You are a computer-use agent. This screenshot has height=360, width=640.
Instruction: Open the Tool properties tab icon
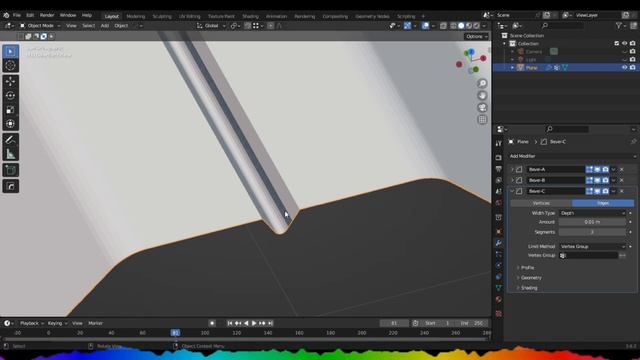pos(498,144)
